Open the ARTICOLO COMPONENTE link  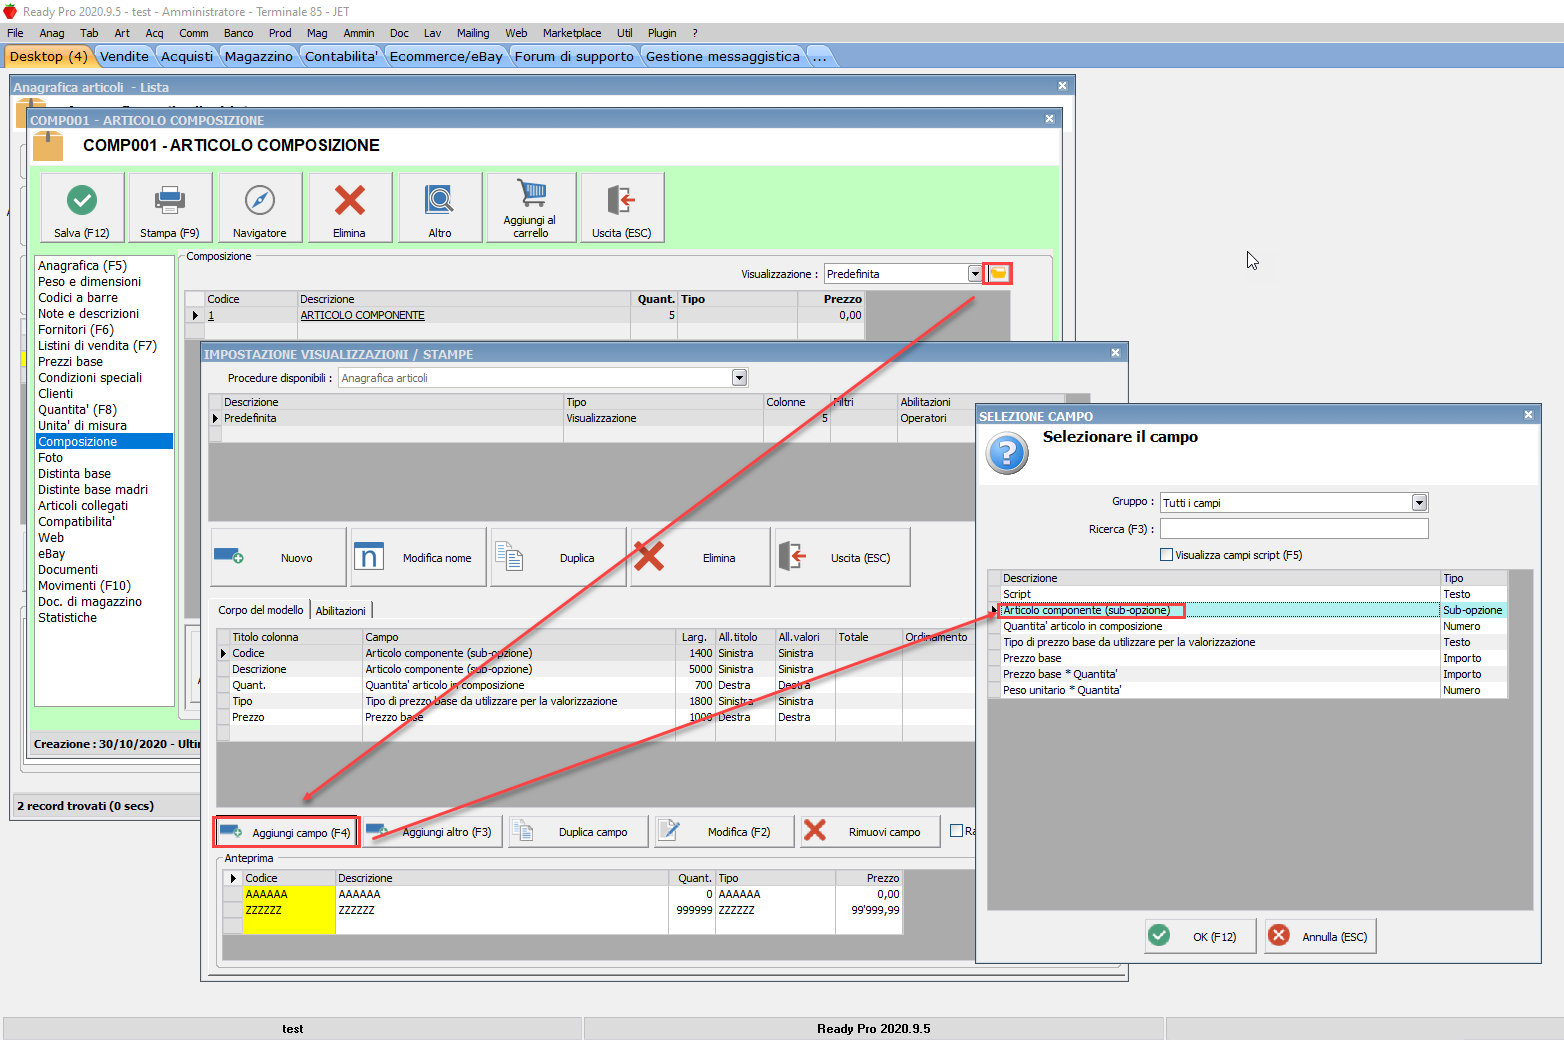(363, 315)
